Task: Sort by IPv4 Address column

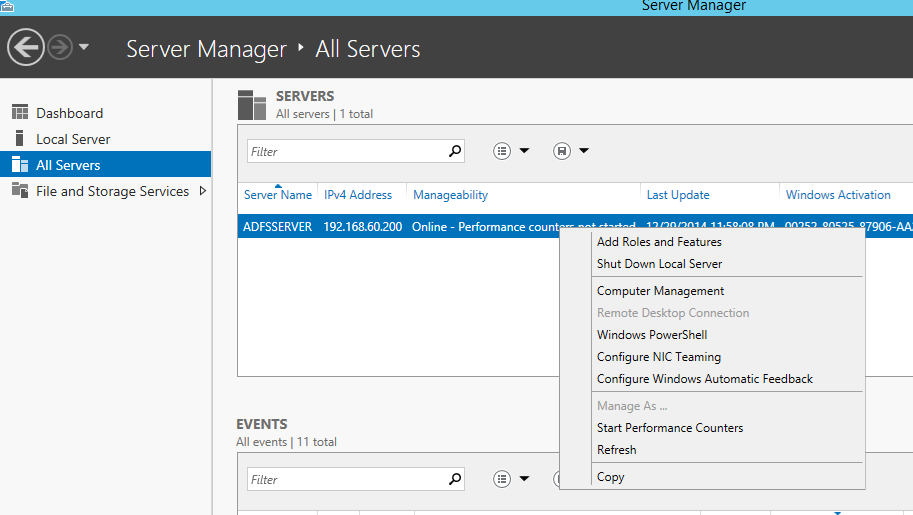Action: click(x=358, y=195)
